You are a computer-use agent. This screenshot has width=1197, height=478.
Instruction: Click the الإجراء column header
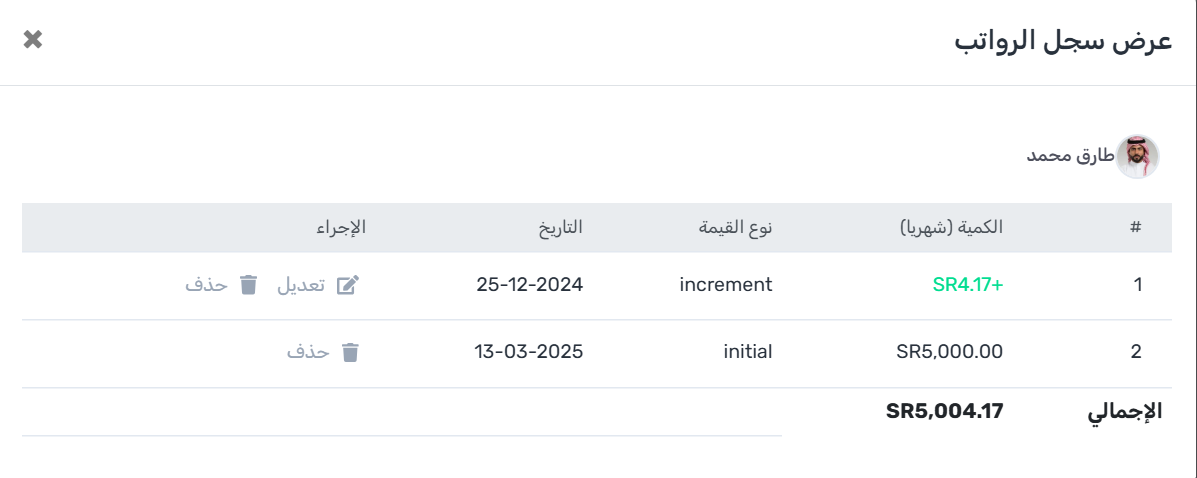[x=343, y=227]
